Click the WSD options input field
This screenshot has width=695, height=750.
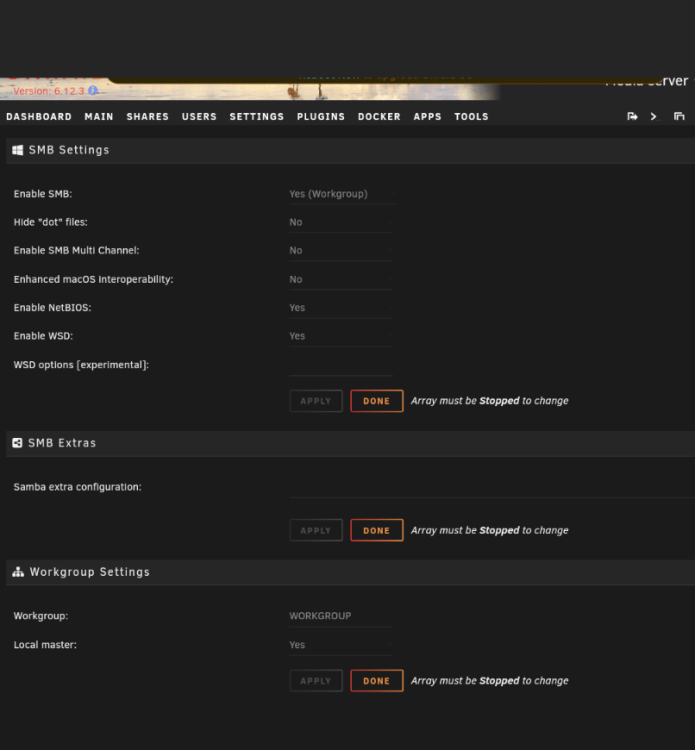click(x=341, y=365)
